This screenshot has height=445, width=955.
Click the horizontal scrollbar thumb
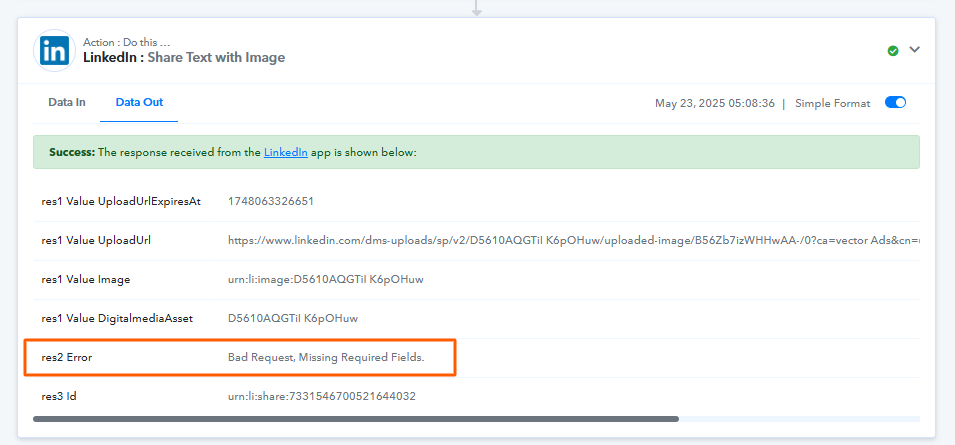point(356,419)
